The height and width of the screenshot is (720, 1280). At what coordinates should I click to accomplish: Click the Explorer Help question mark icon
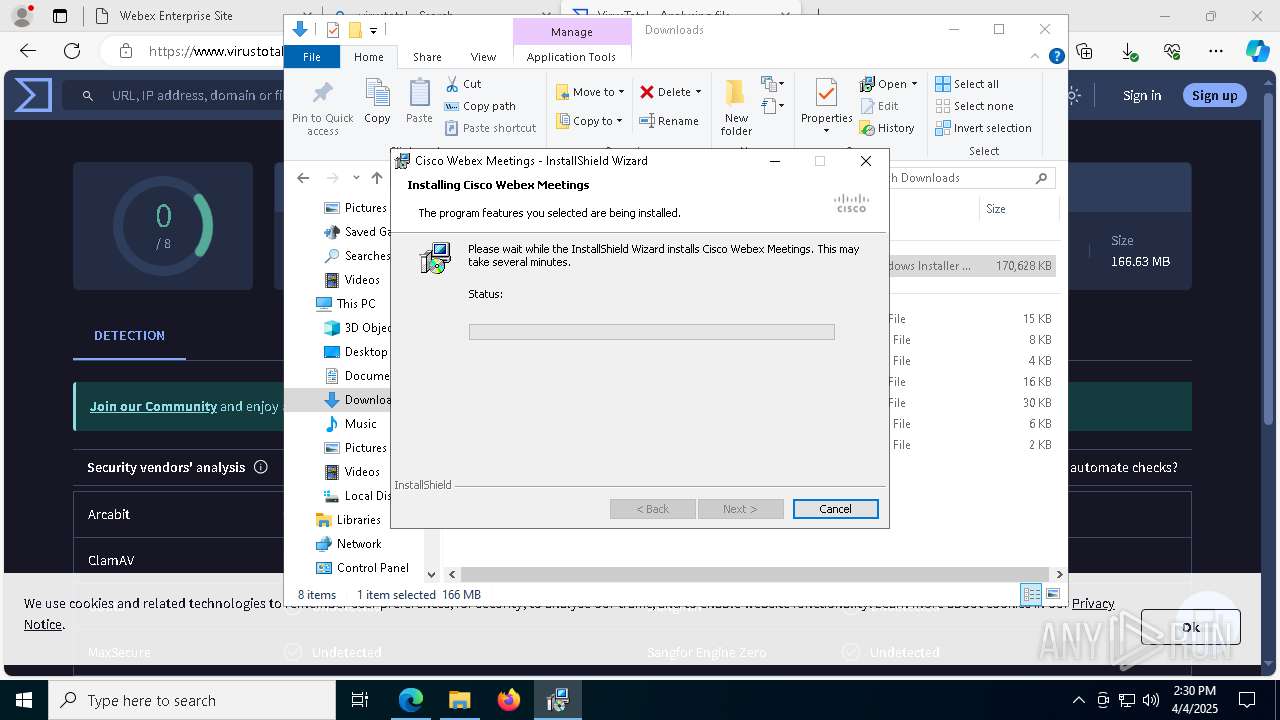pos(1056,57)
